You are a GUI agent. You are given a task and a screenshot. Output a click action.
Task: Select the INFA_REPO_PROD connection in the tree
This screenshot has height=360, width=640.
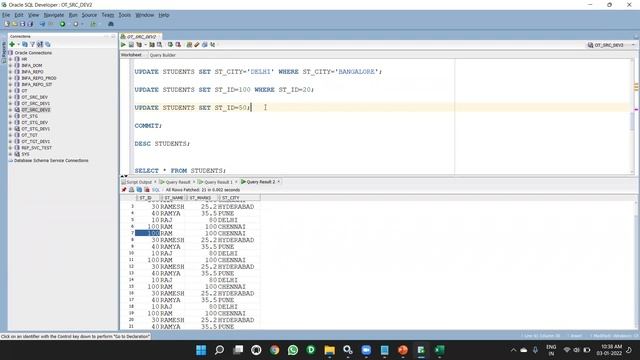pos(39,78)
